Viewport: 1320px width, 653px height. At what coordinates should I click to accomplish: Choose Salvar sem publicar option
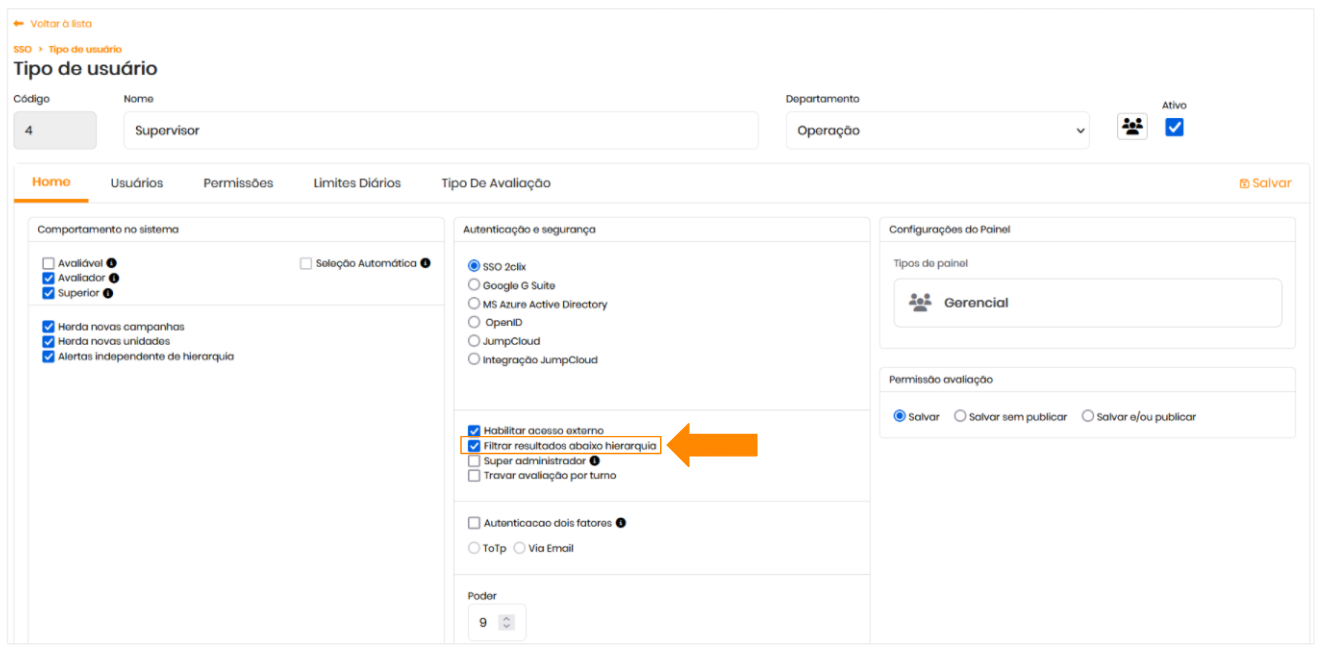tap(960, 417)
